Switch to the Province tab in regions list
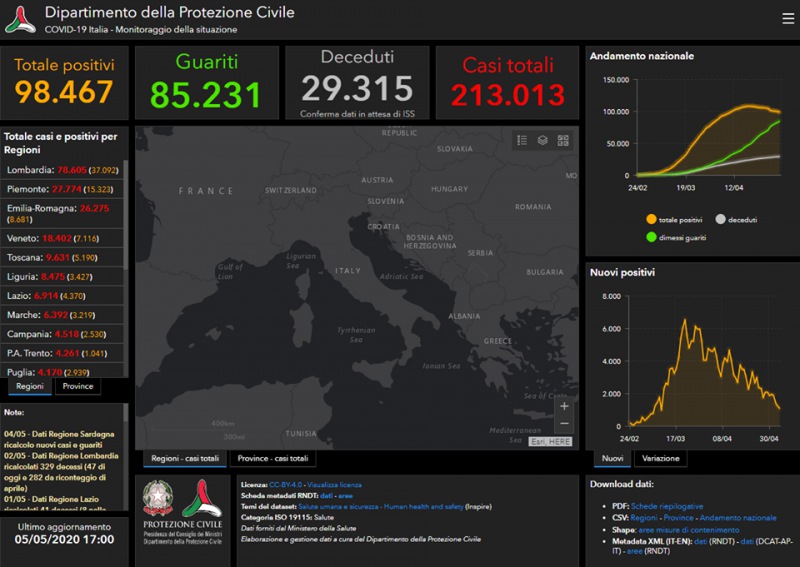The width and height of the screenshot is (800, 567). (x=79, y=386)
